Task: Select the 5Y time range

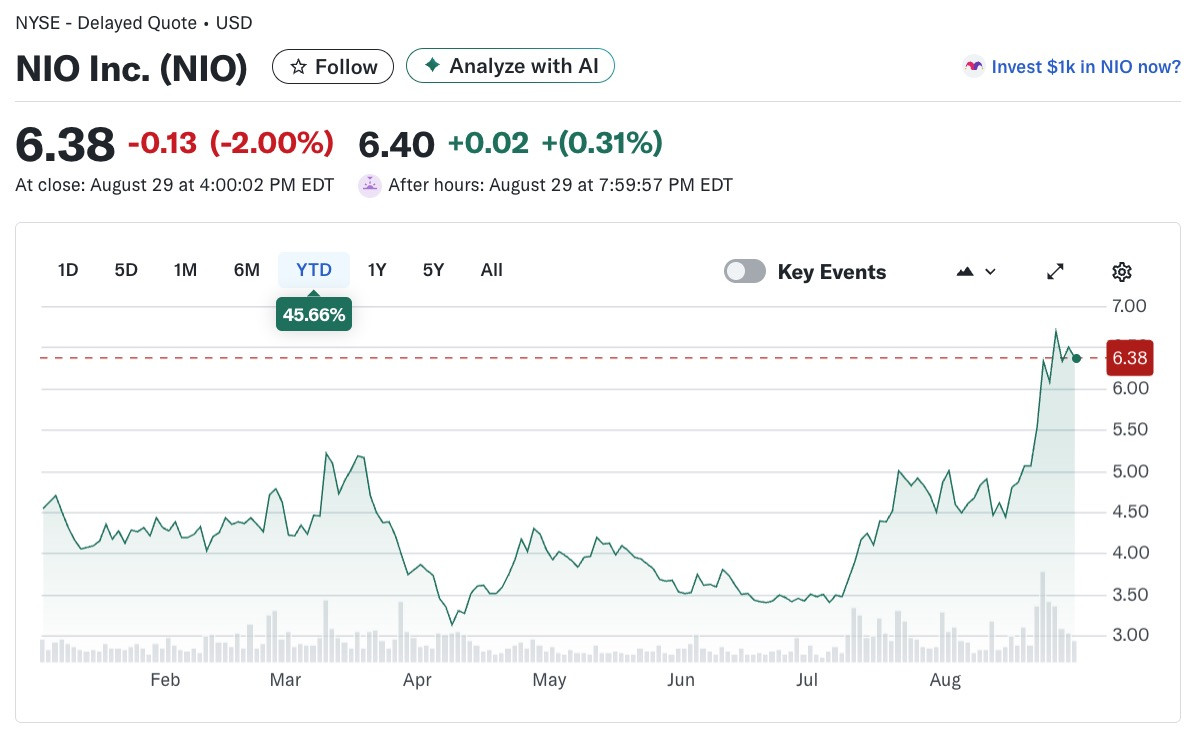Action: point(434,270)
